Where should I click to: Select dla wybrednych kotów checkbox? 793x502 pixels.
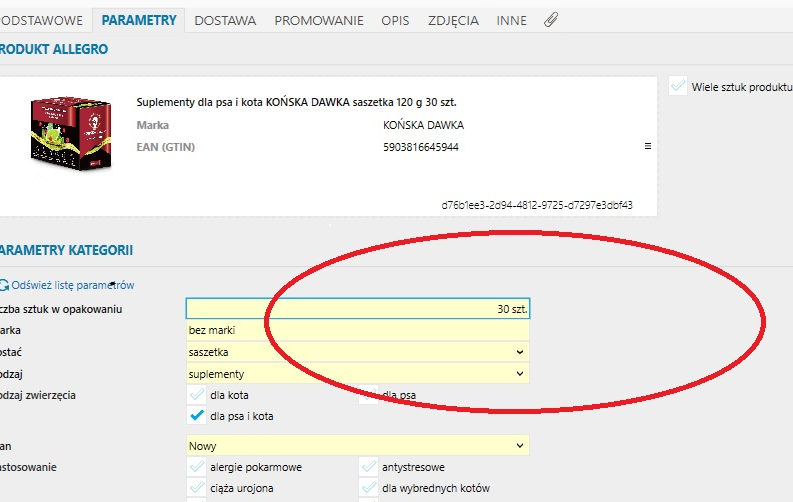pyautogui.click(x=369, y=488)
